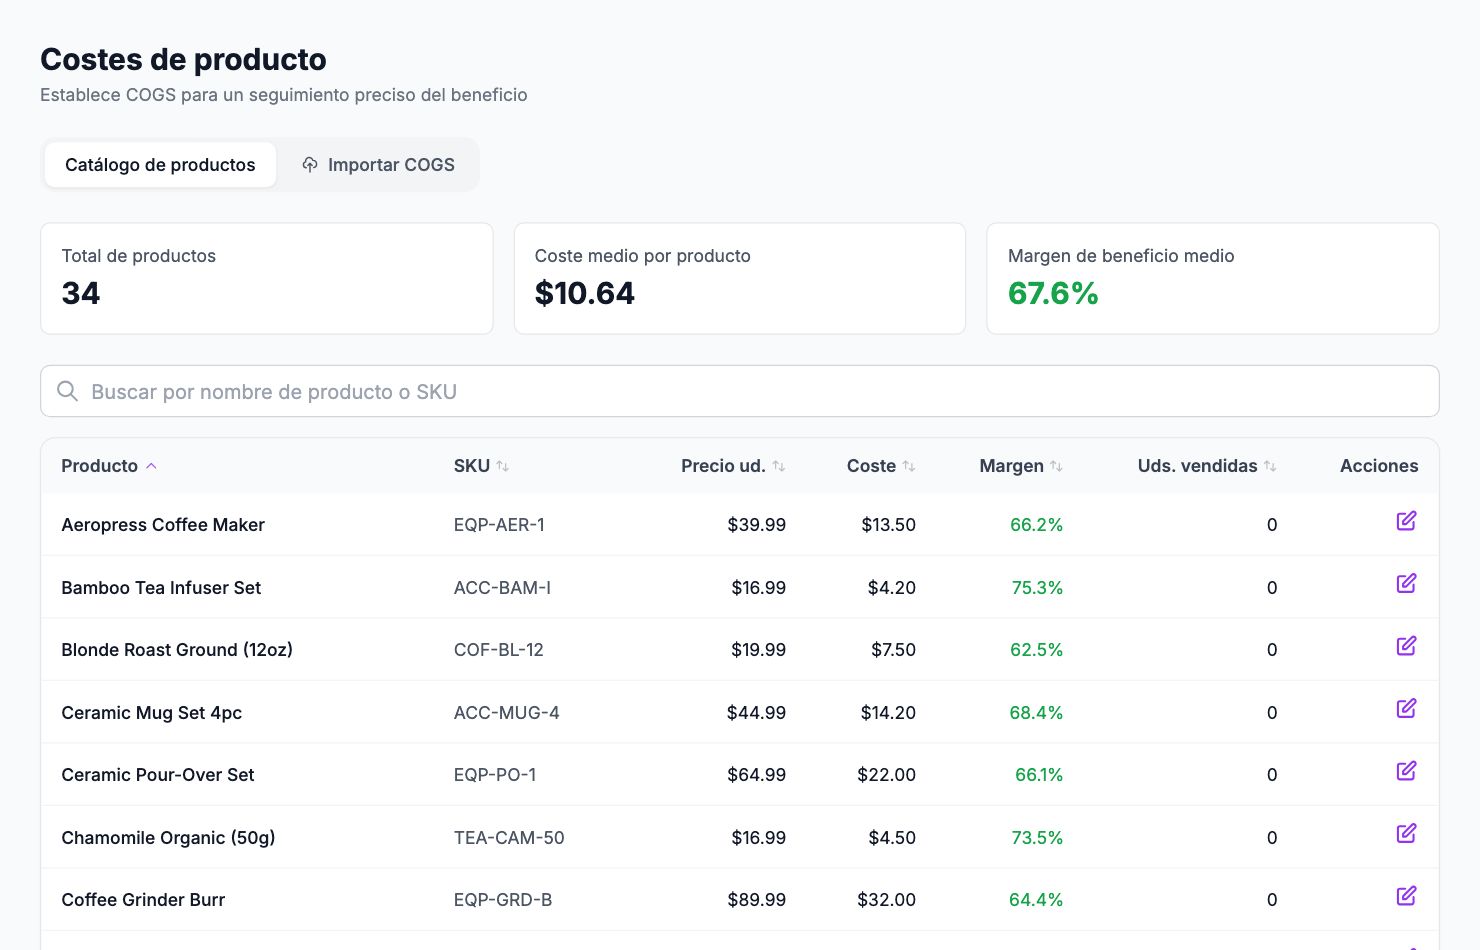Screen dimensions: 1480x950
Task: Sort table by Uds. vendidas column
Action: click(x=1207, y=466)
